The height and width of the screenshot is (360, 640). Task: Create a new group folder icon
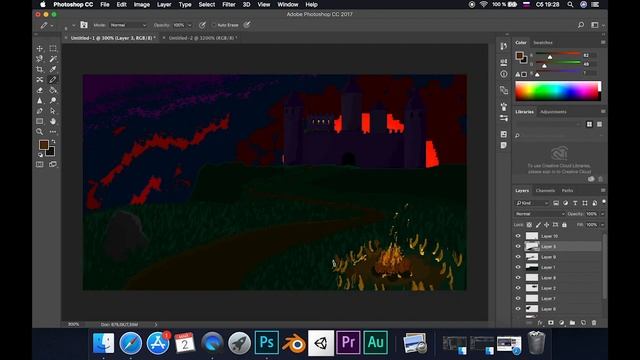(x=572, y=322)
